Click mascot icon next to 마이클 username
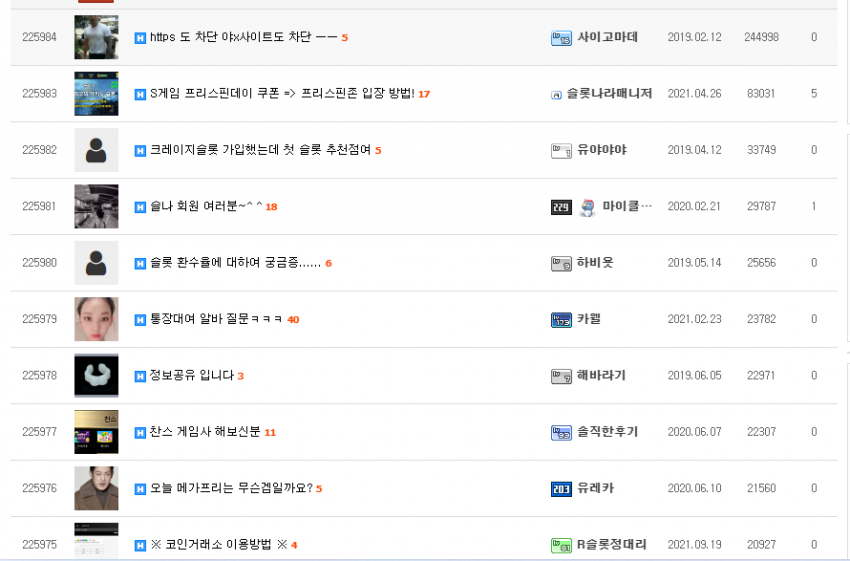Viewport: 850px width, 561px height. click(587, 207)
